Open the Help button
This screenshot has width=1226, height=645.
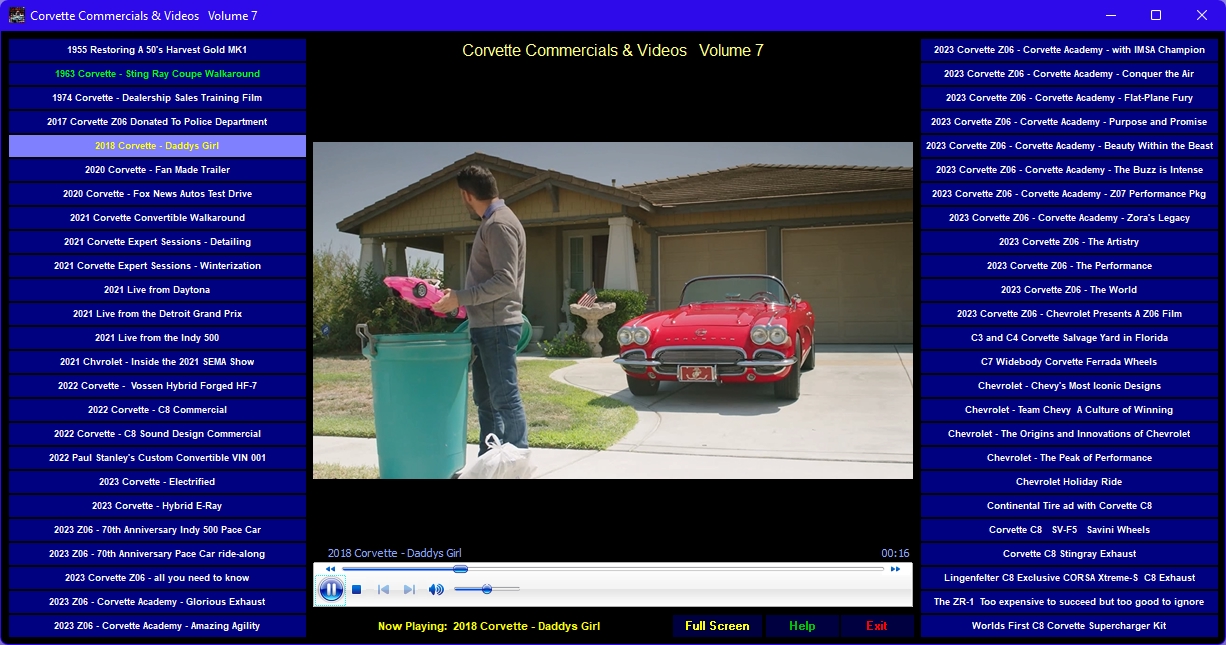click(802, 626)
